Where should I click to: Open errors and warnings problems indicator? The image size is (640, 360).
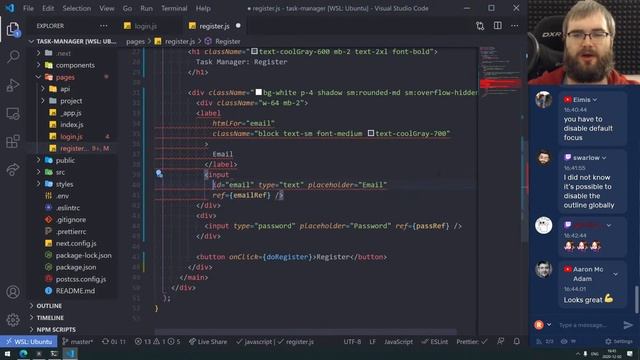click(157, 342)
